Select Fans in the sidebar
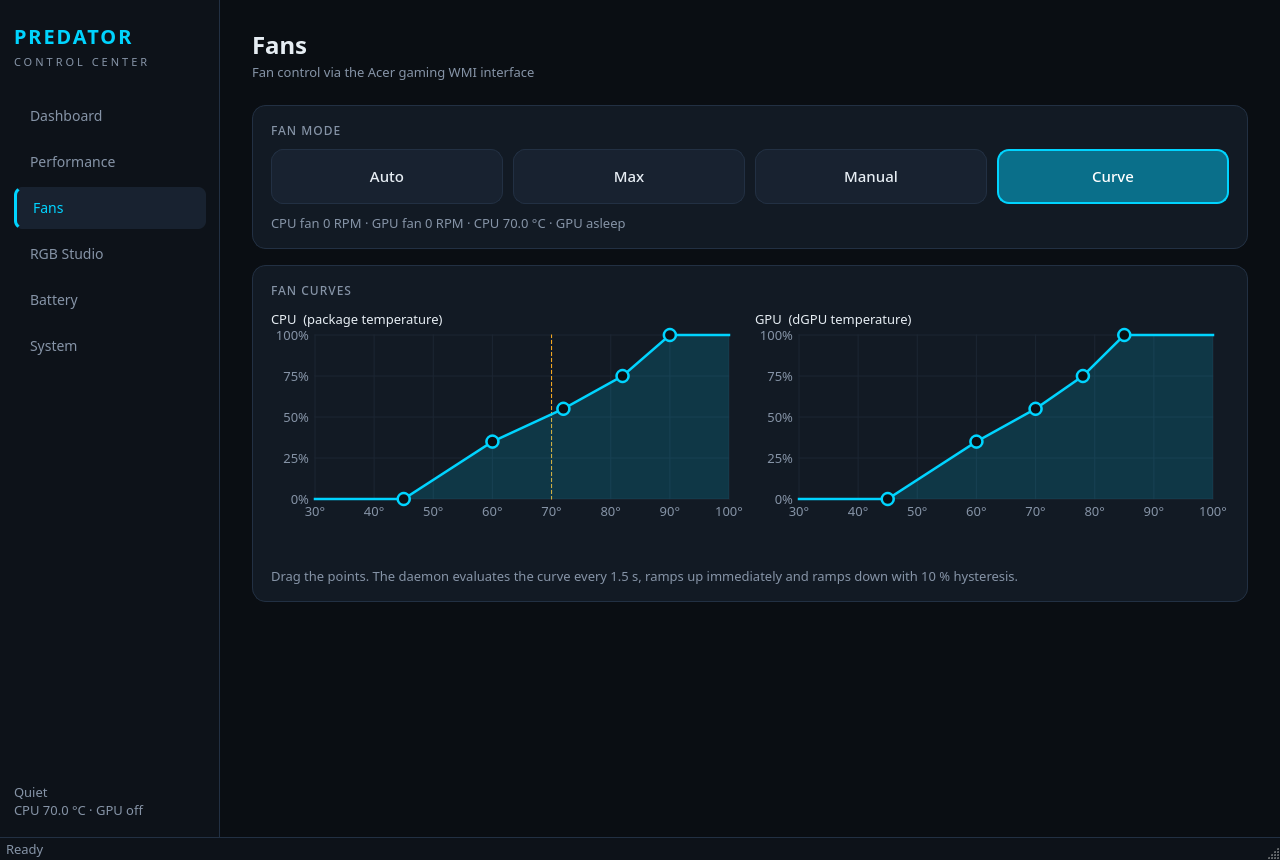This screenshot has width=1280, height=860. 110,208
